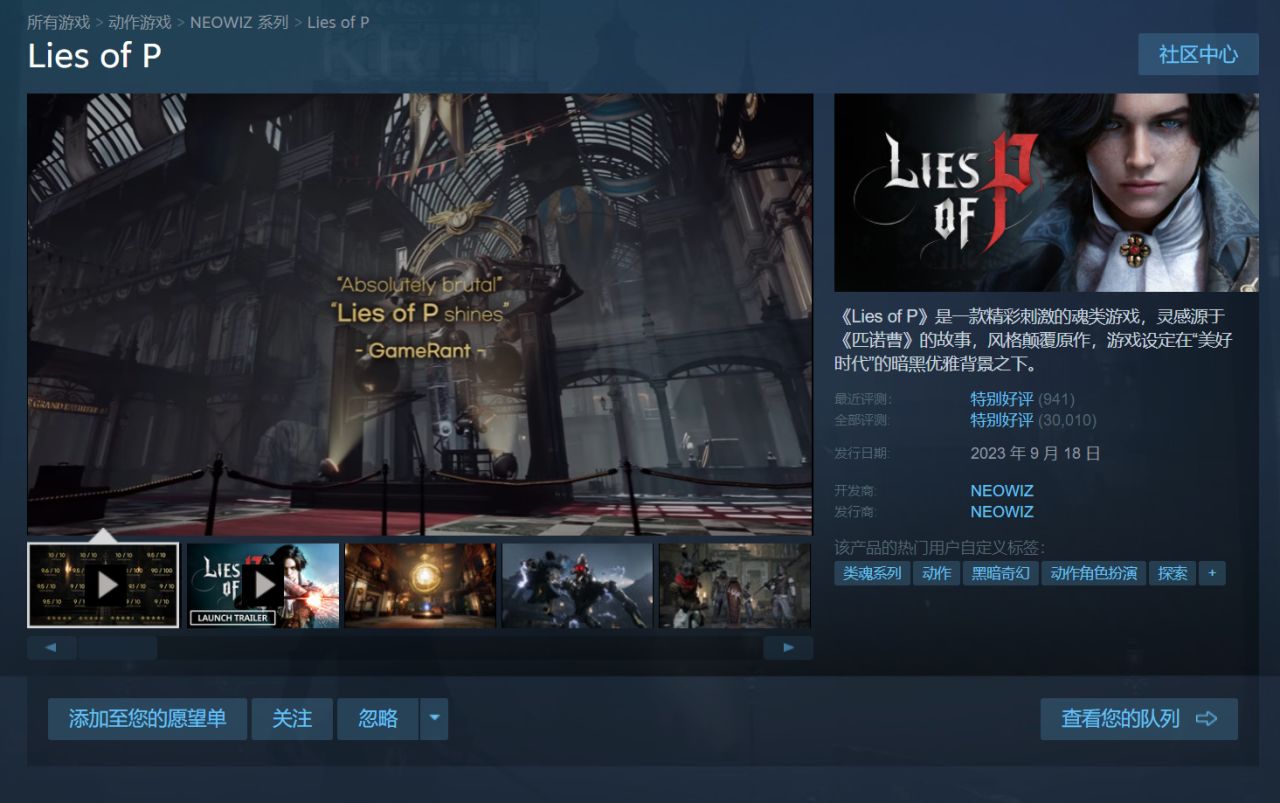Select the 黑暗奇幻 tag
Screen dimensions: 1280x803
coord(1000,573)
